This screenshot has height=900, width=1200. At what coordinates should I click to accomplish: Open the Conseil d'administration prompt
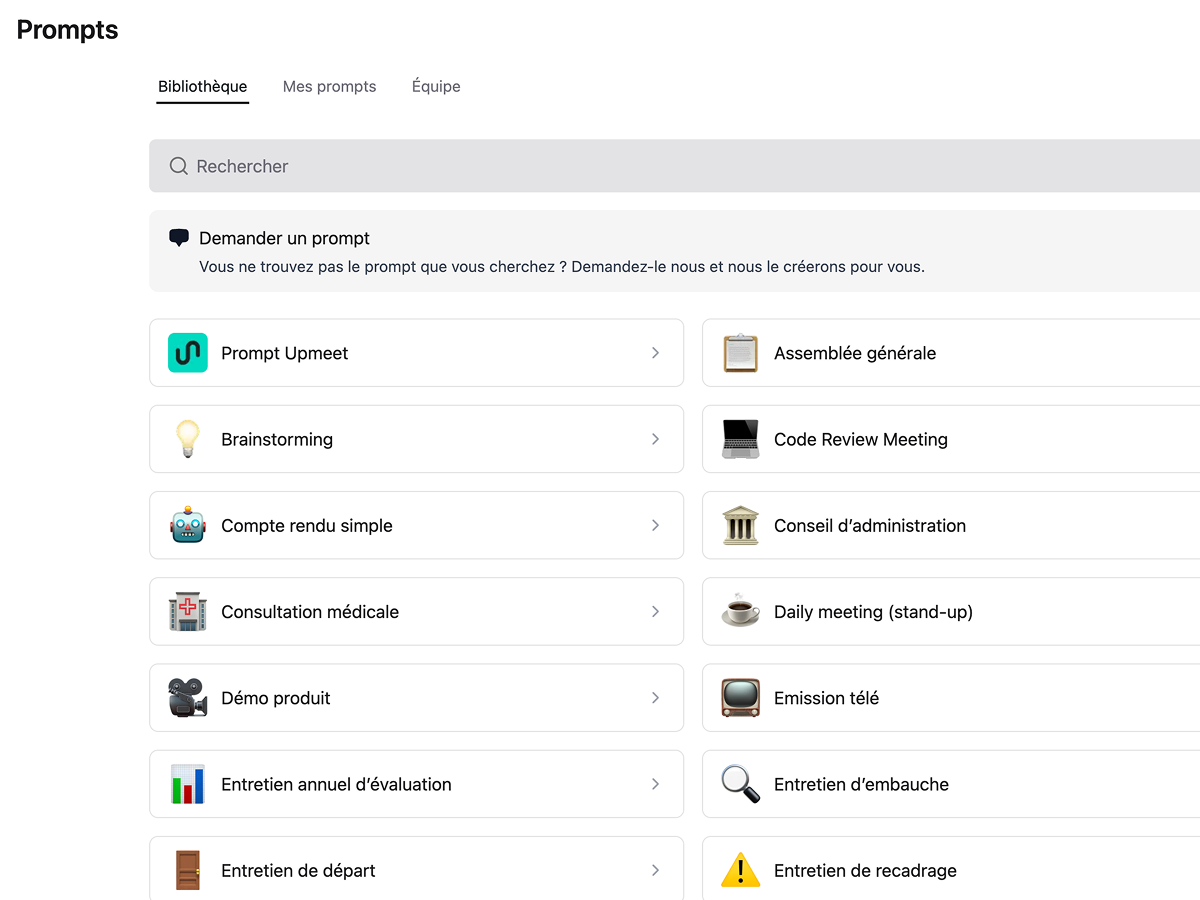(x=869, y=525)
